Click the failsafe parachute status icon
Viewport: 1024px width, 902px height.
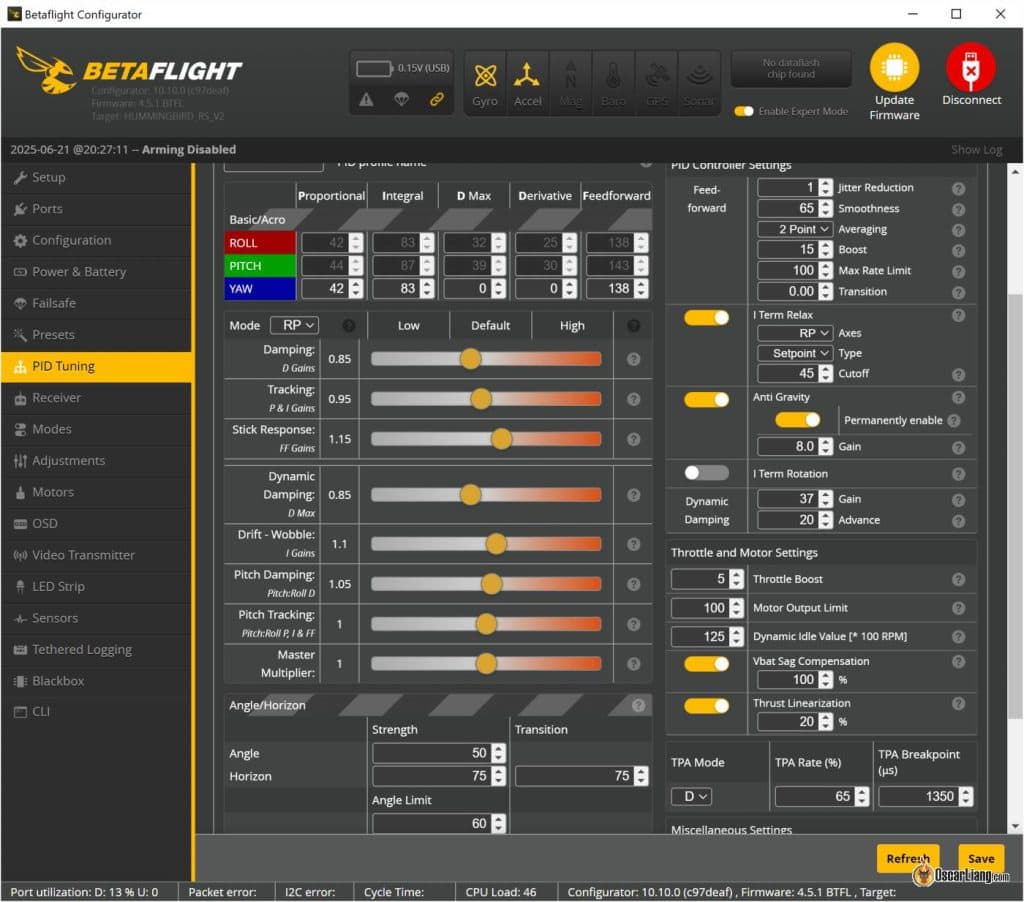tap(401, 99)
